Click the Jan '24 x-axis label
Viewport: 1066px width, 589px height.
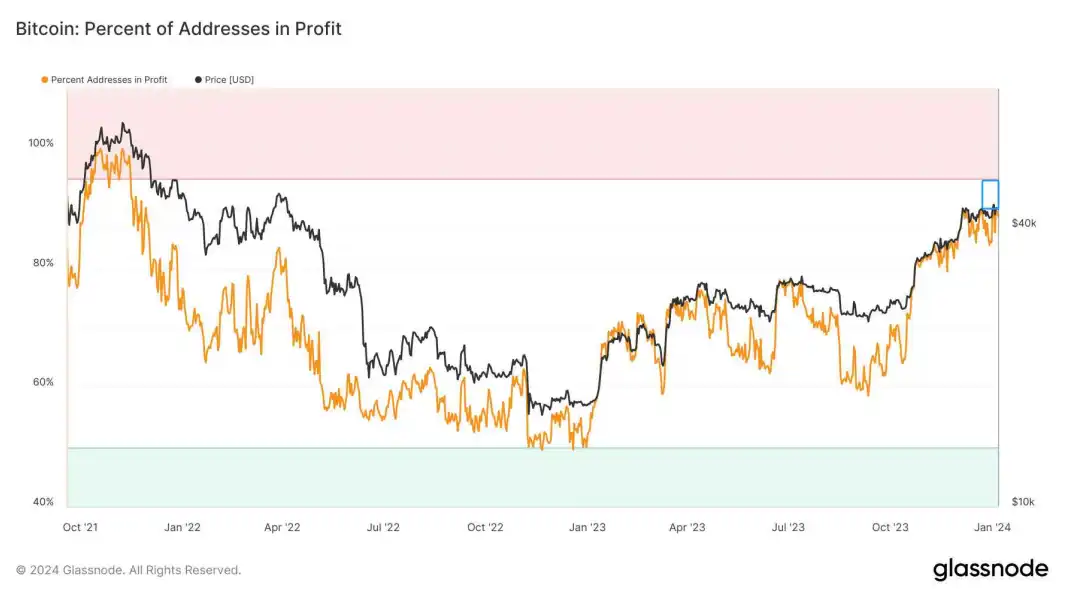(991, 527)
